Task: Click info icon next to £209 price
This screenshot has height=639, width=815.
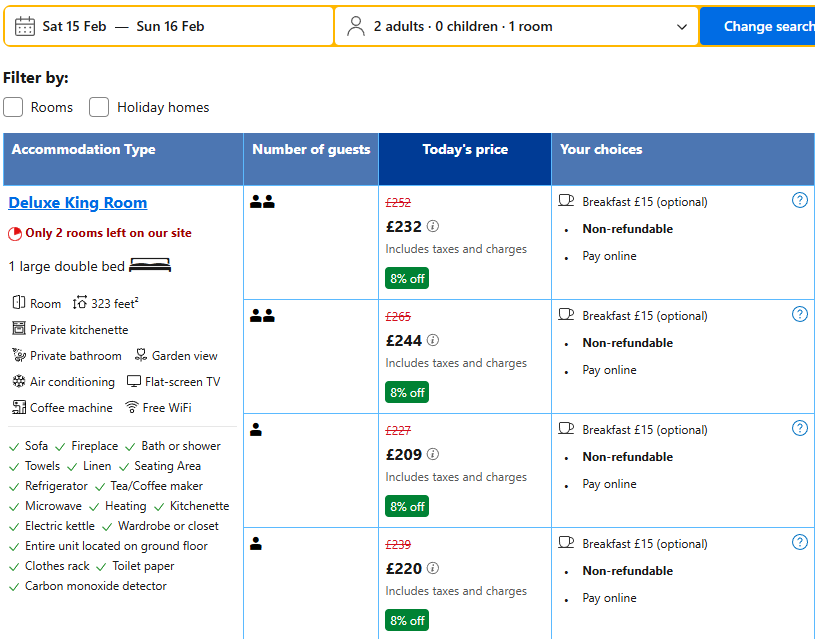Action: click(x=433, y=454)
